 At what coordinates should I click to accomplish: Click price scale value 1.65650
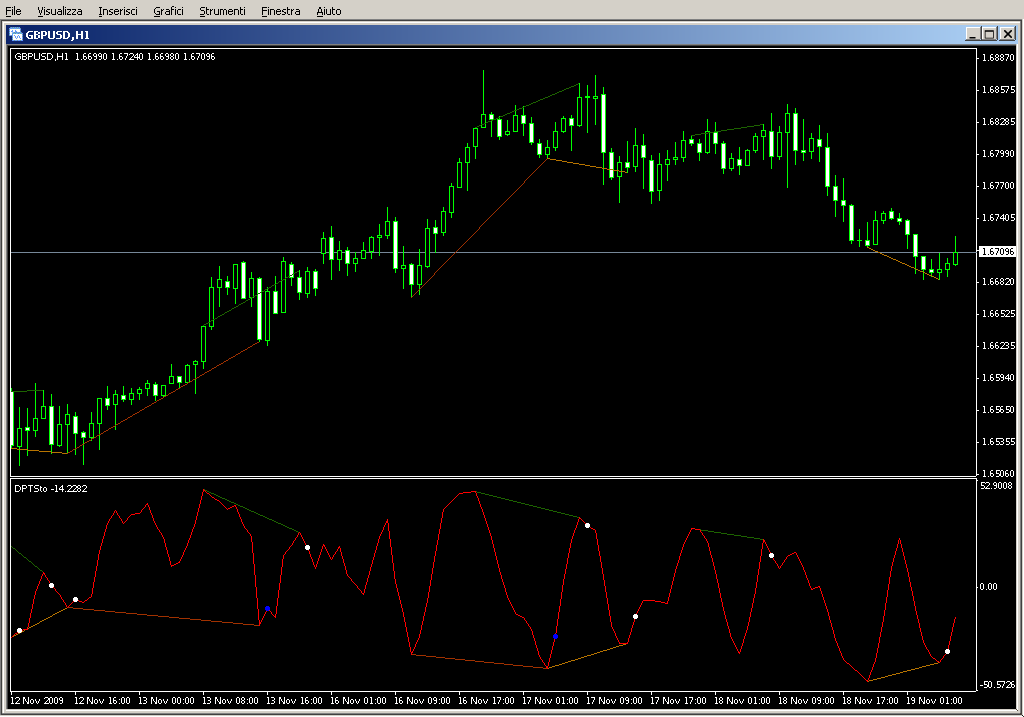[x=999, y=409]
